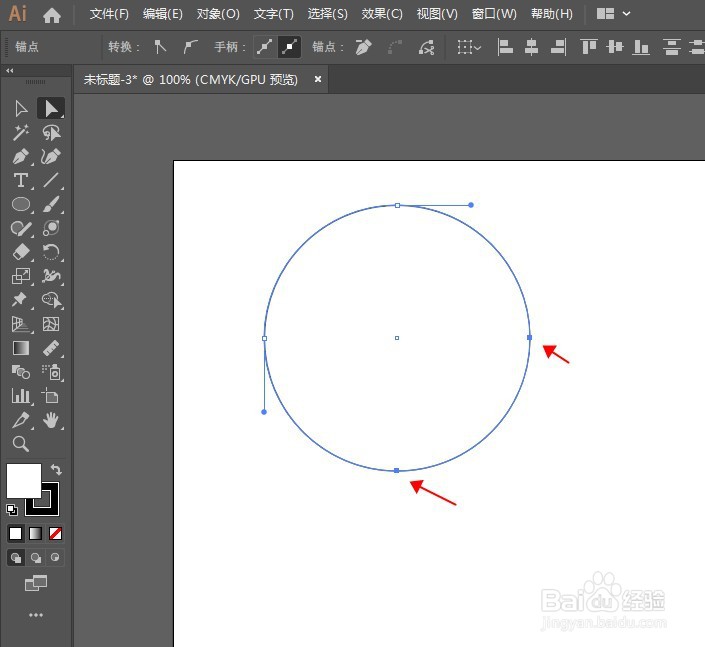Select the Symbol Sprayer tool
The image size is (705, 647).
(x=52, y=372)
